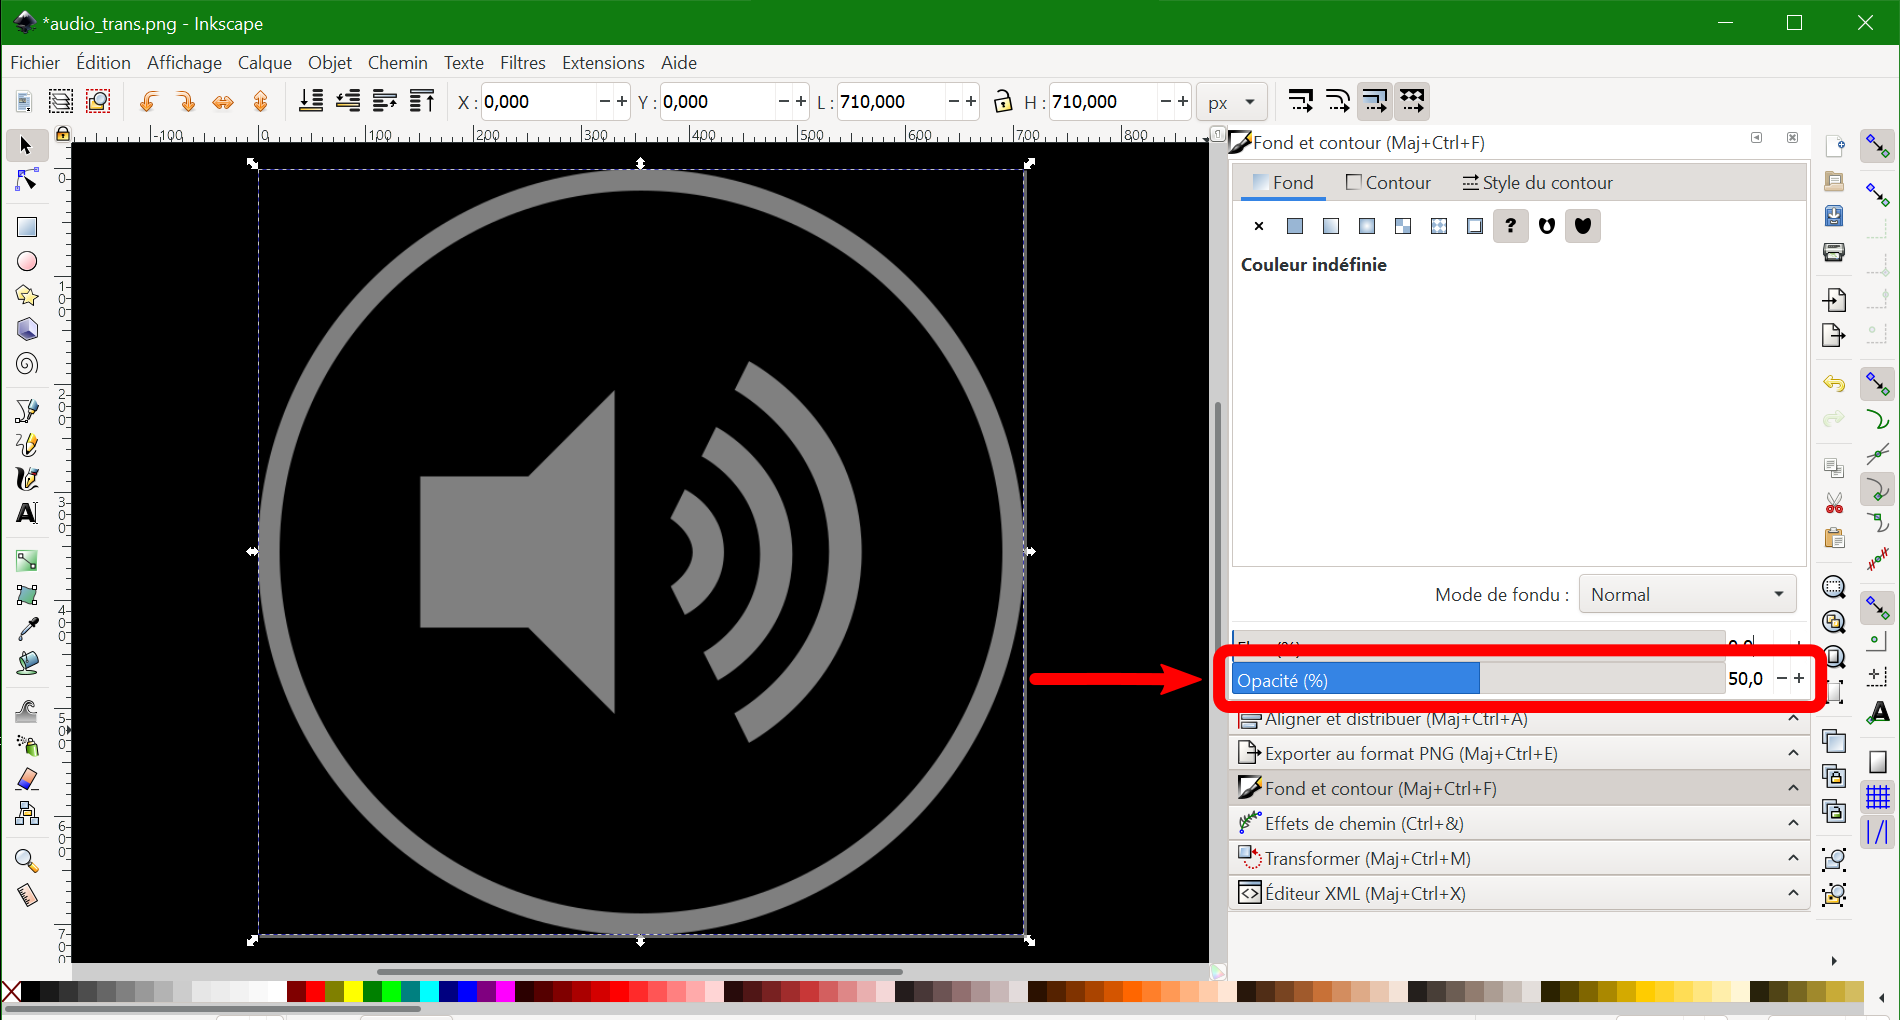Choose no paint (X) fill option

(1259, 226)
